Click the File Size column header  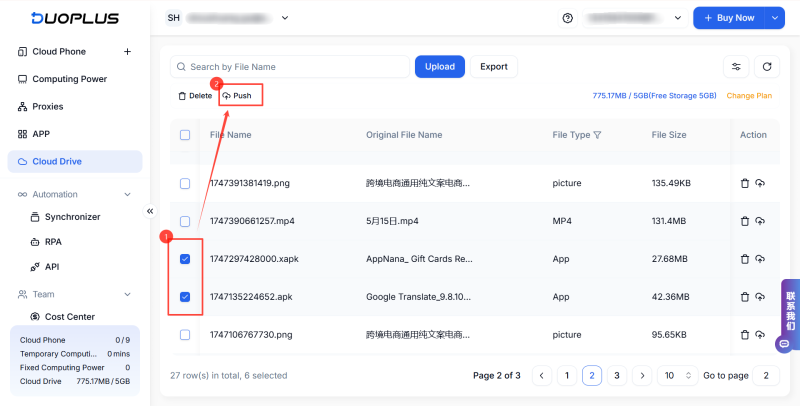(669, 135)
